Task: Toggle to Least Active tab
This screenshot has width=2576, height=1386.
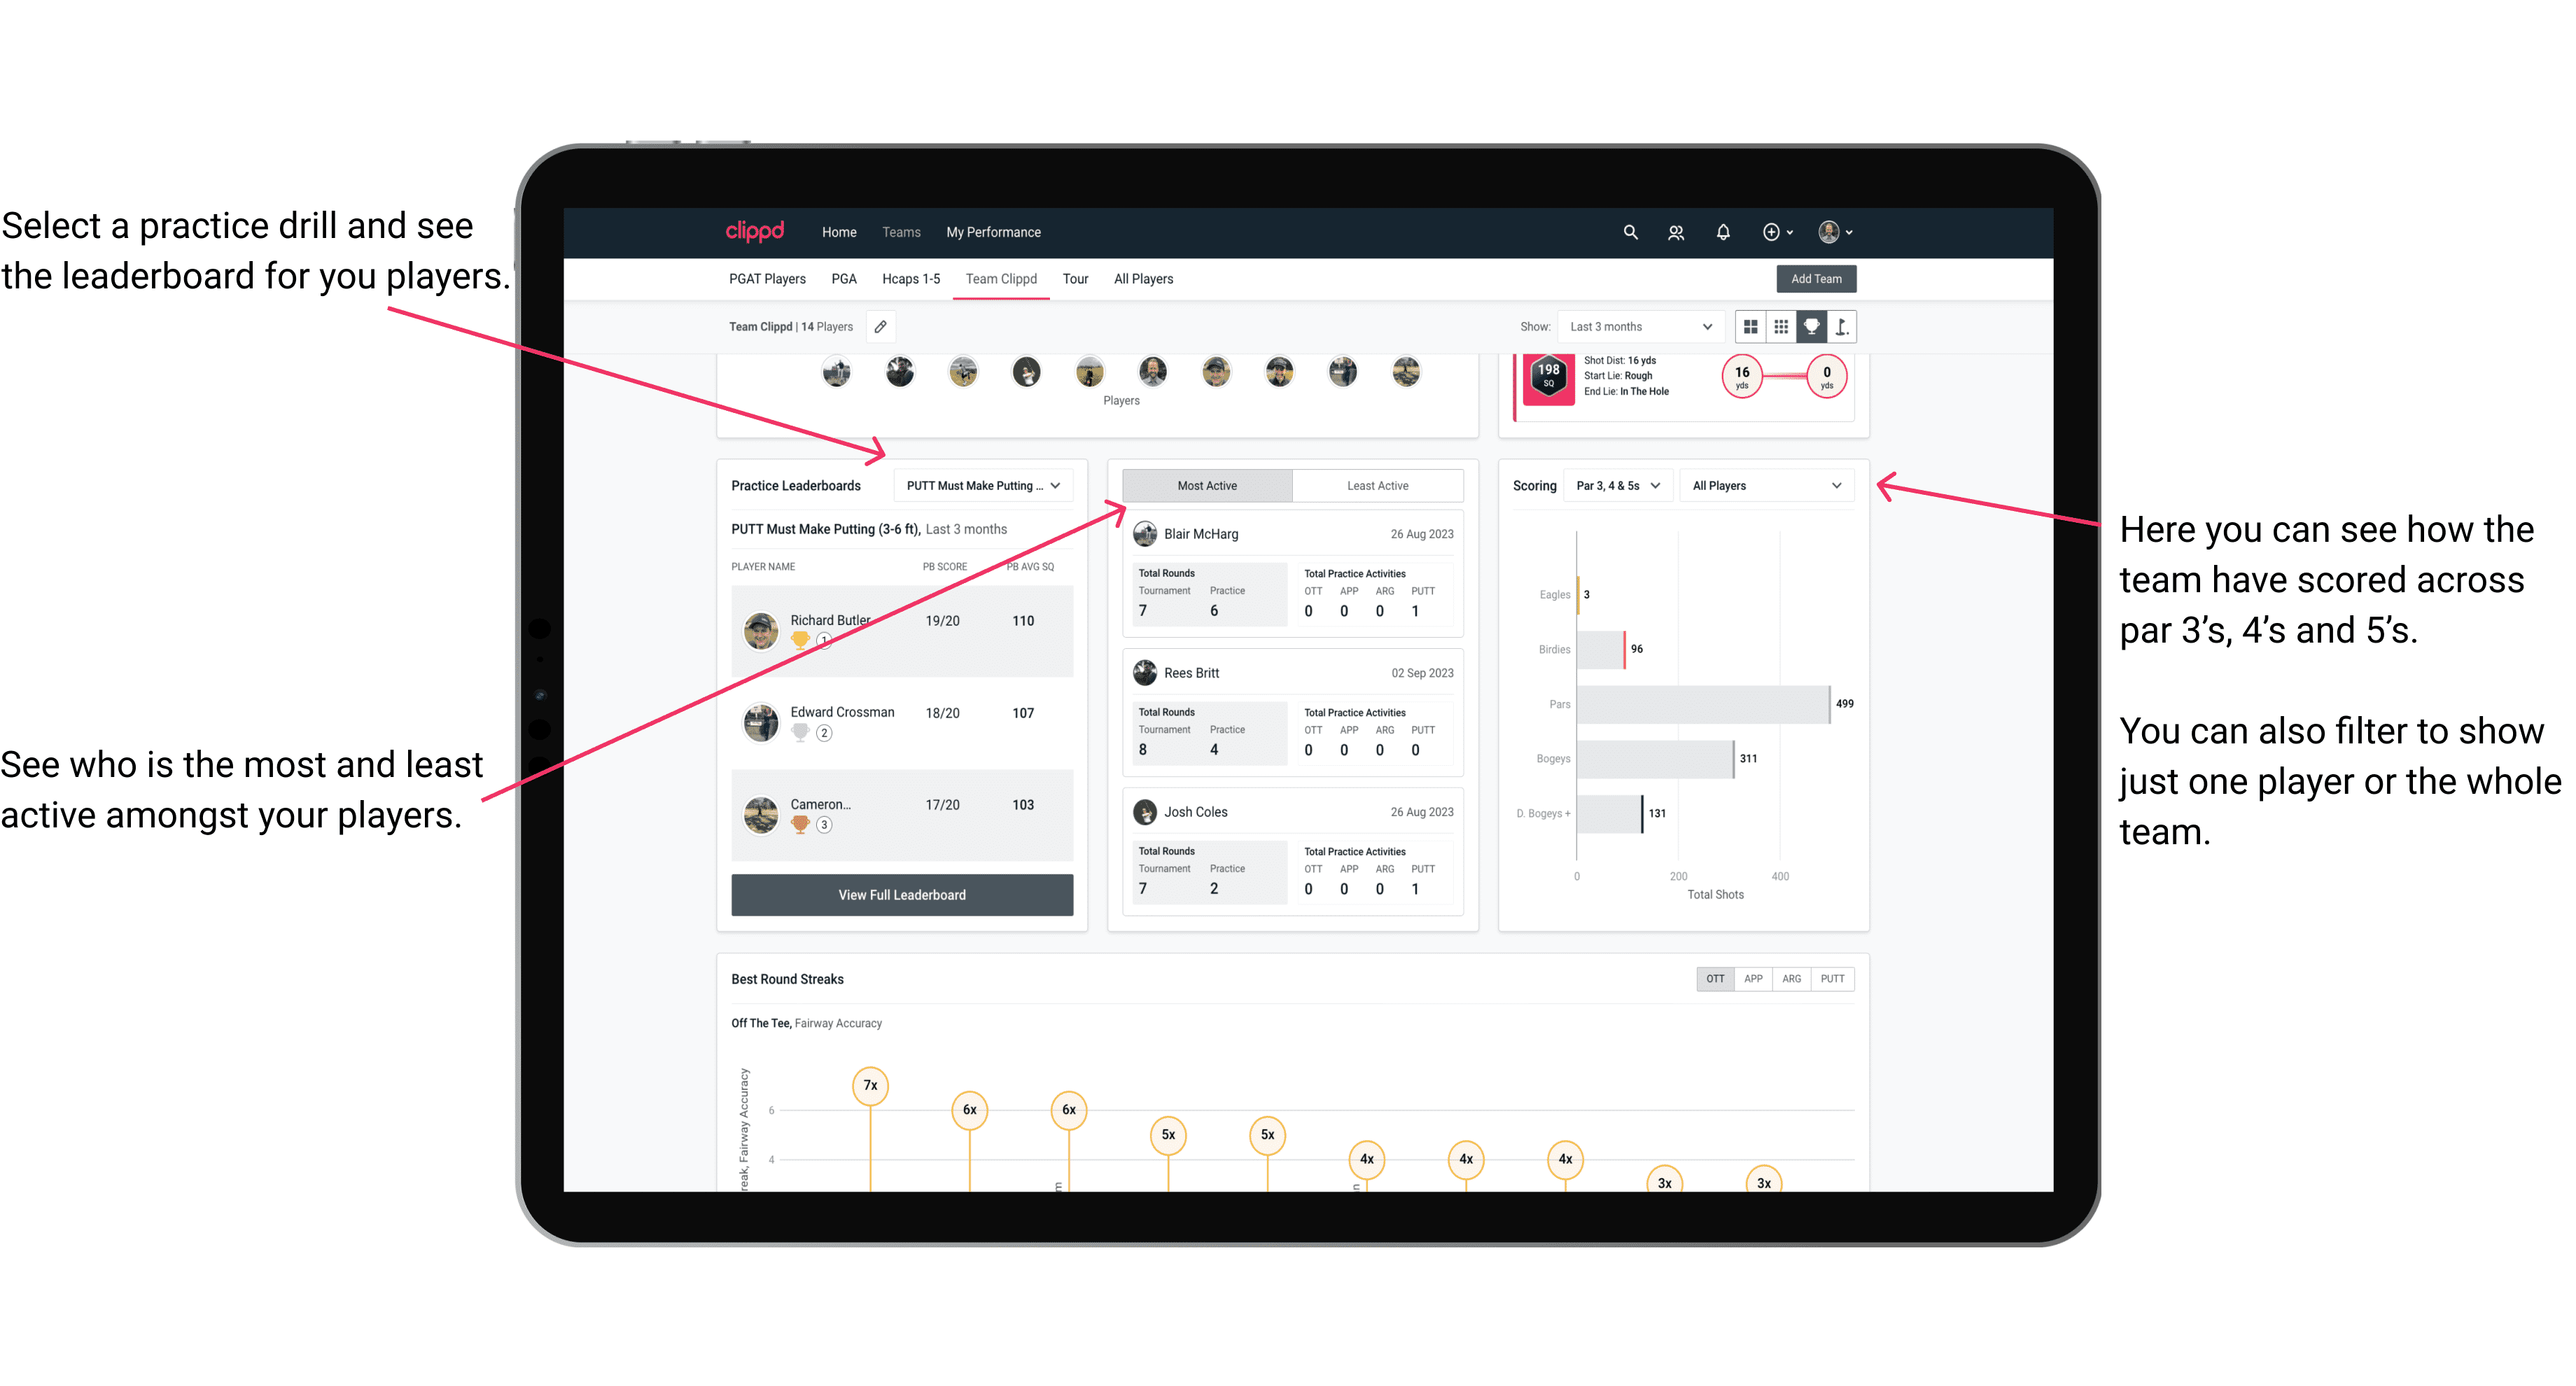Action: pyautogui.click(x=1373, y=485)
